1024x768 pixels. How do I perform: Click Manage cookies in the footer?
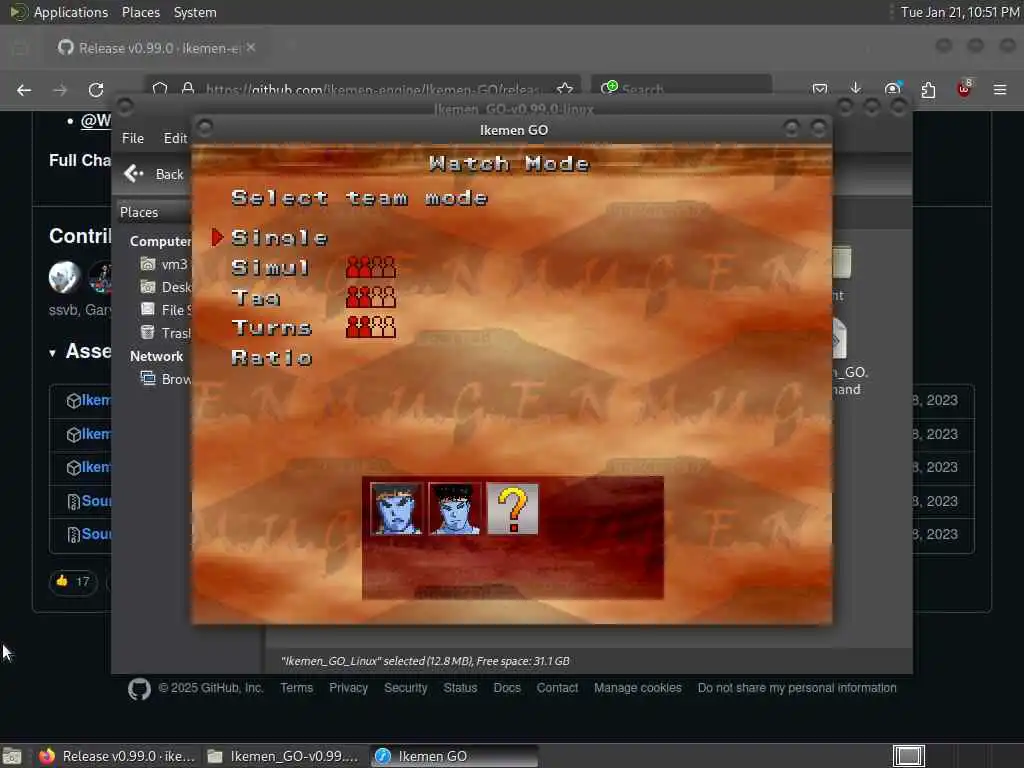(637, 688)
